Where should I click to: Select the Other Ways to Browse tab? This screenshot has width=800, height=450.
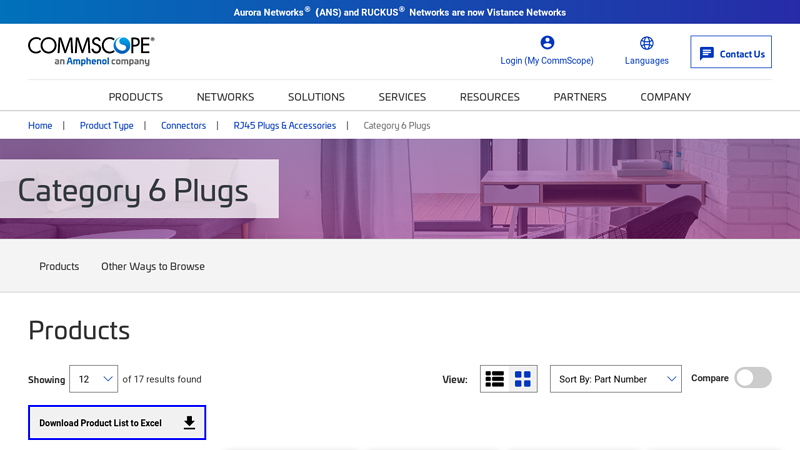[x=153, y=266]
